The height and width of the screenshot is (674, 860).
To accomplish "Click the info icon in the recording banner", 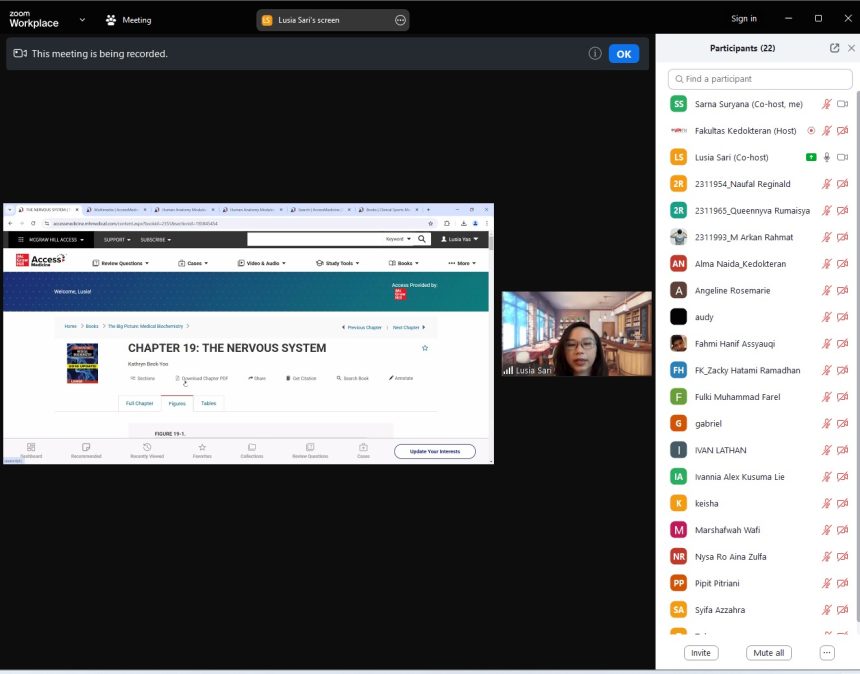I will [x=595, y=53].
